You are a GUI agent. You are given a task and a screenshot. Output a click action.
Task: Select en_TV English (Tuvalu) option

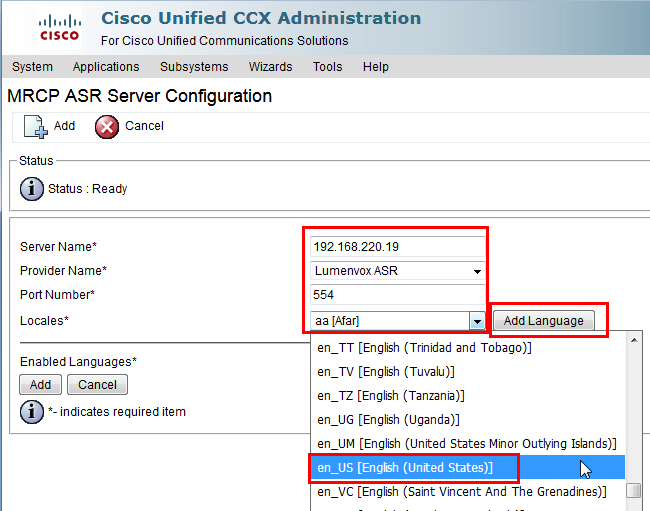click(468, 372)
